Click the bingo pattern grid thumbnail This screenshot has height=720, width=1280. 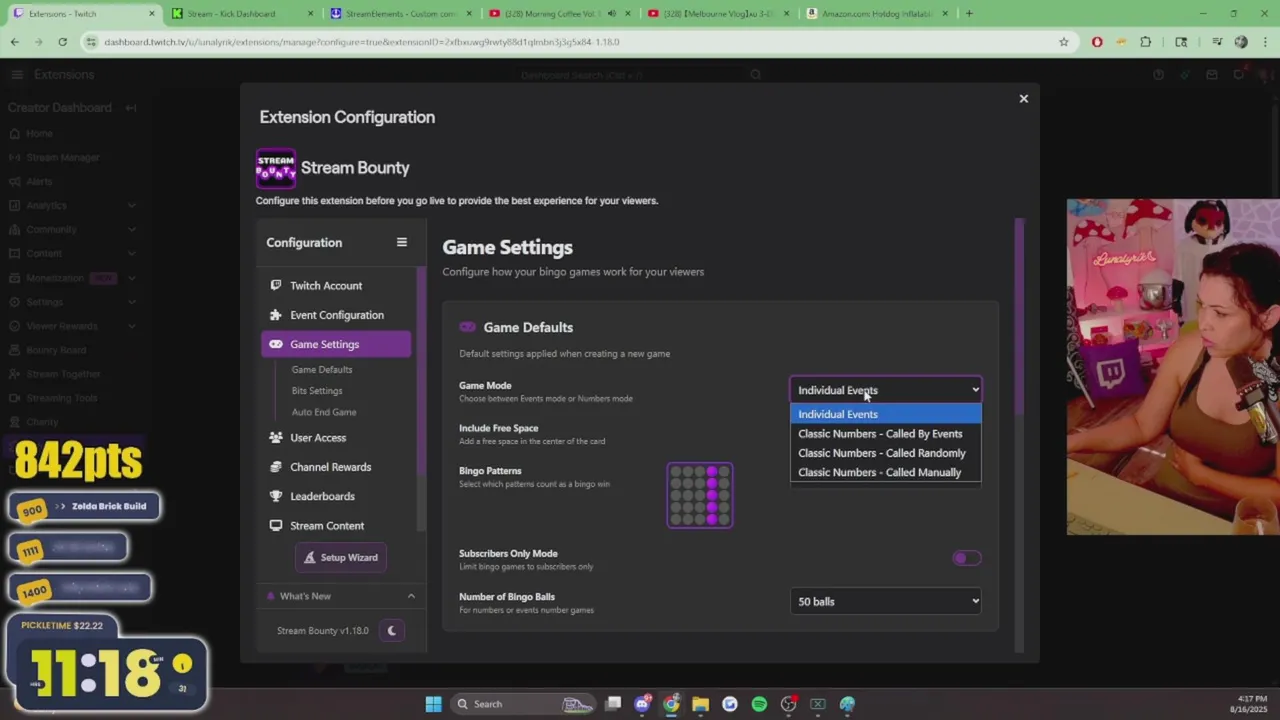pos(700,495)
